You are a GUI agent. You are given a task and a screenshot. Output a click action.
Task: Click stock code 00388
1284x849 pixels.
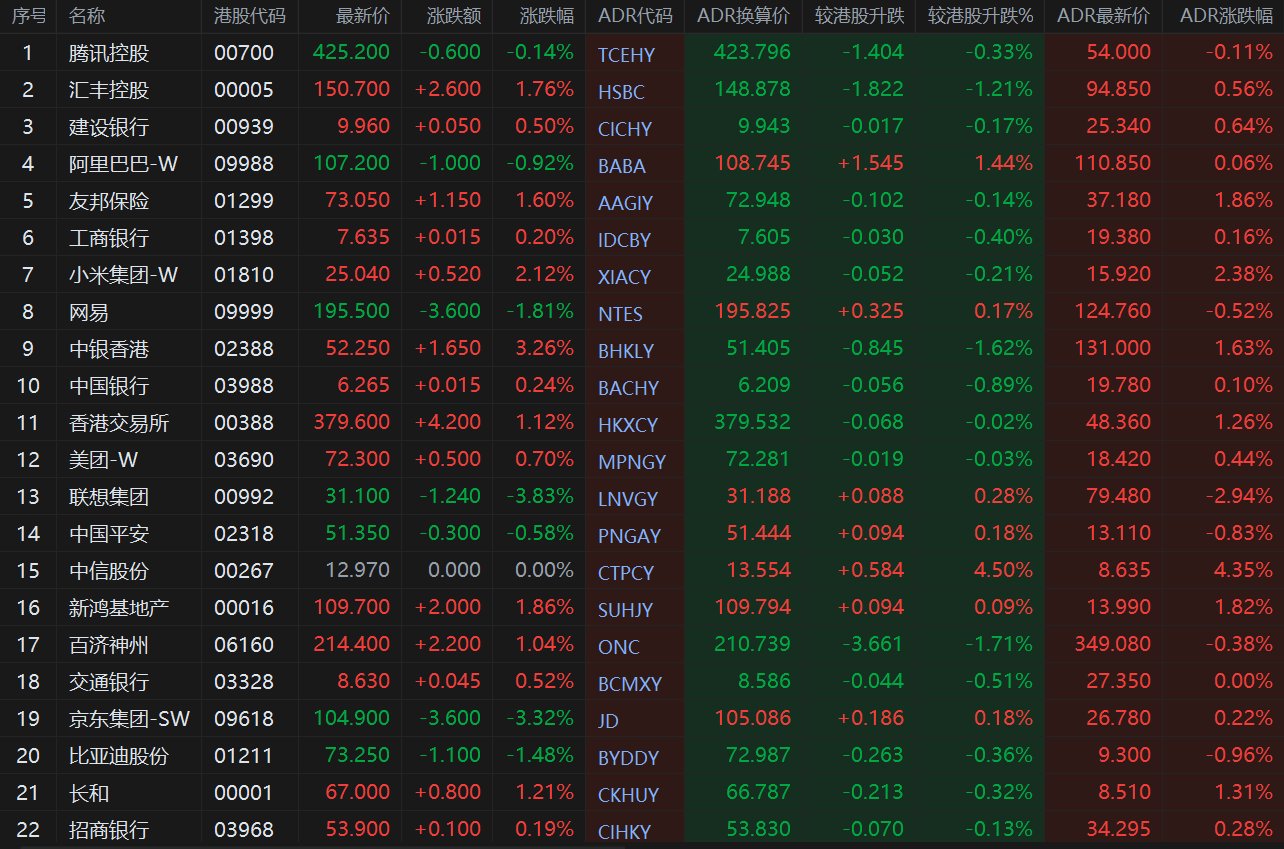[243, 423]
